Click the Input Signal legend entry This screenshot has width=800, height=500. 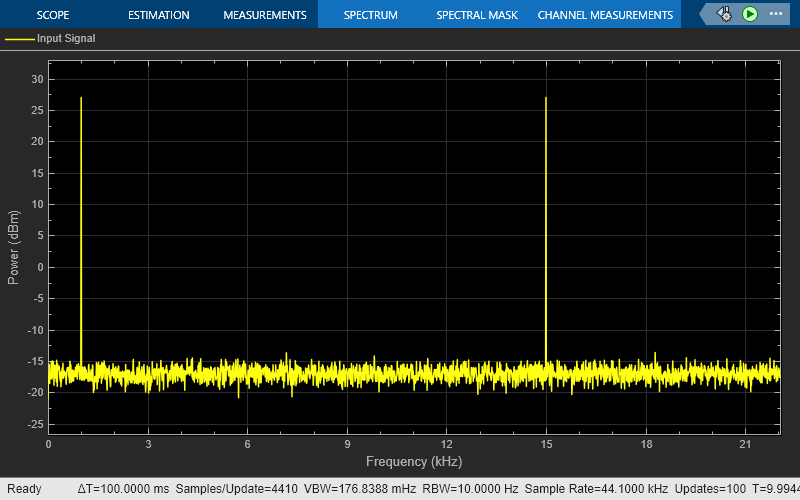click(x=50, y=38)
